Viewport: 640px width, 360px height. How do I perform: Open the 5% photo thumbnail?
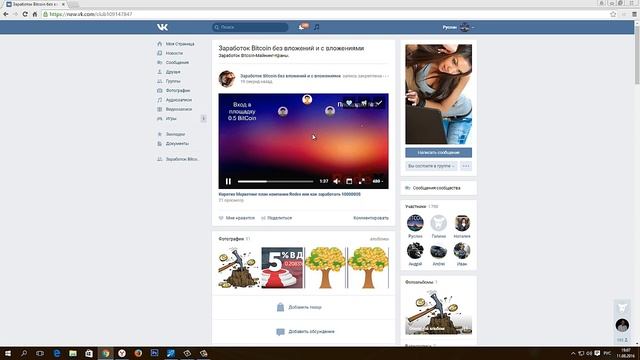coord(282,268)
